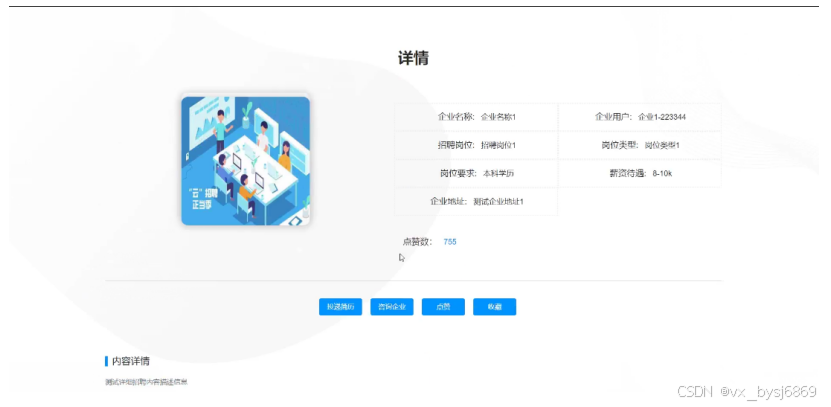Click the 点赞数 label

point(418,242)
